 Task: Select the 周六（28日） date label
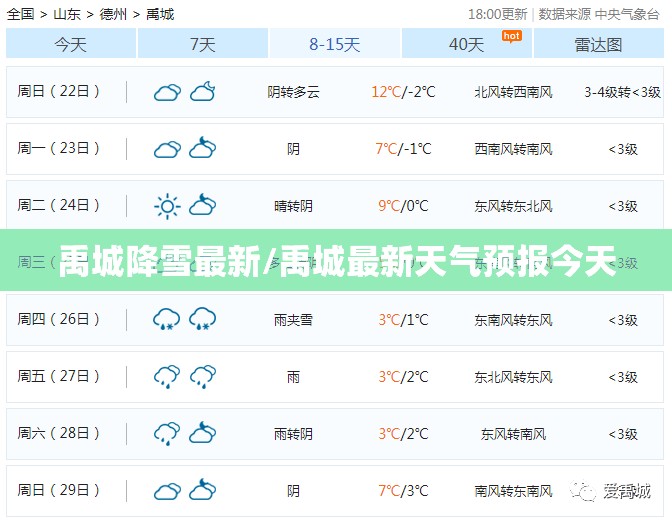[x=58, y=433]
